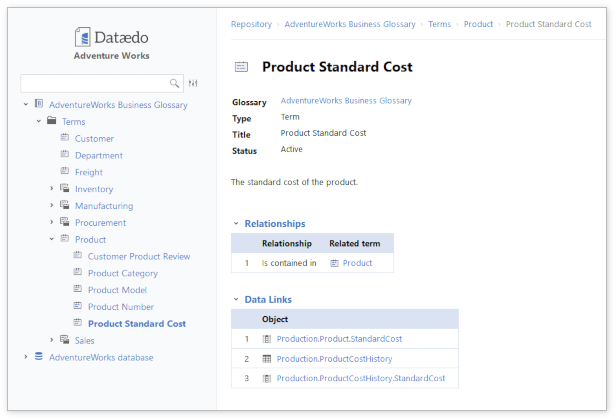Select Product Category in the tree
The height and width of the screenshot is (420, 616).
click(x=123, y=273)
